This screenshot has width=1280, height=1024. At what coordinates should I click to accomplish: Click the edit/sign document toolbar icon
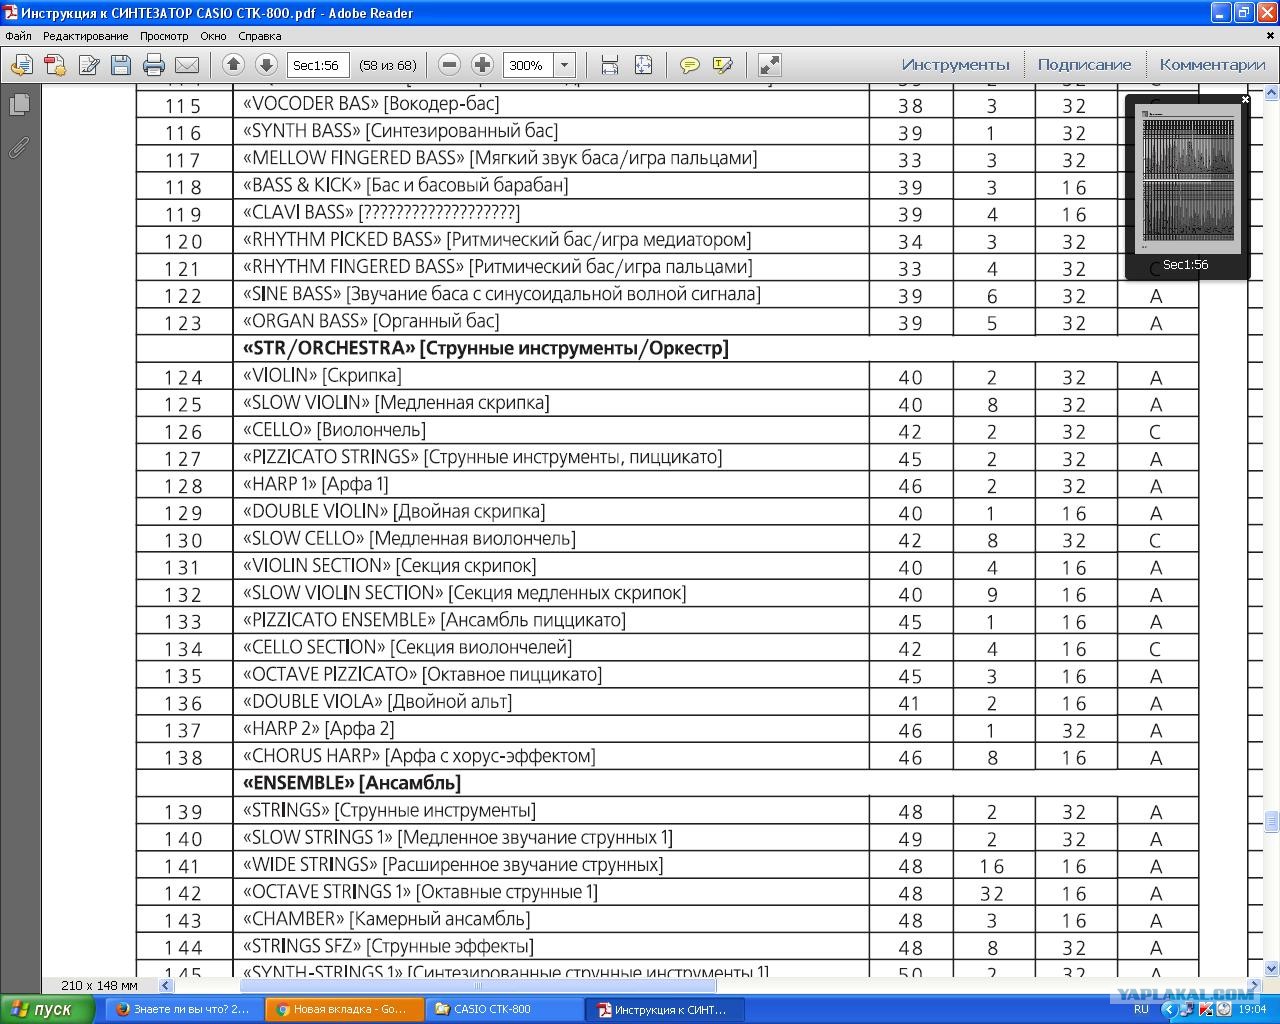coord(88,65)
